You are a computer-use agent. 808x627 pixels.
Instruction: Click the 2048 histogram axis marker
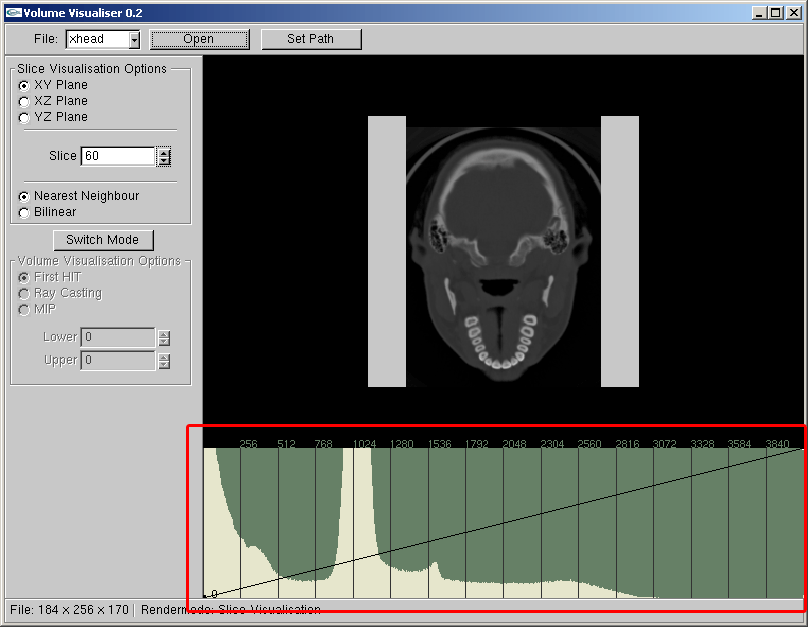[514, 443]
